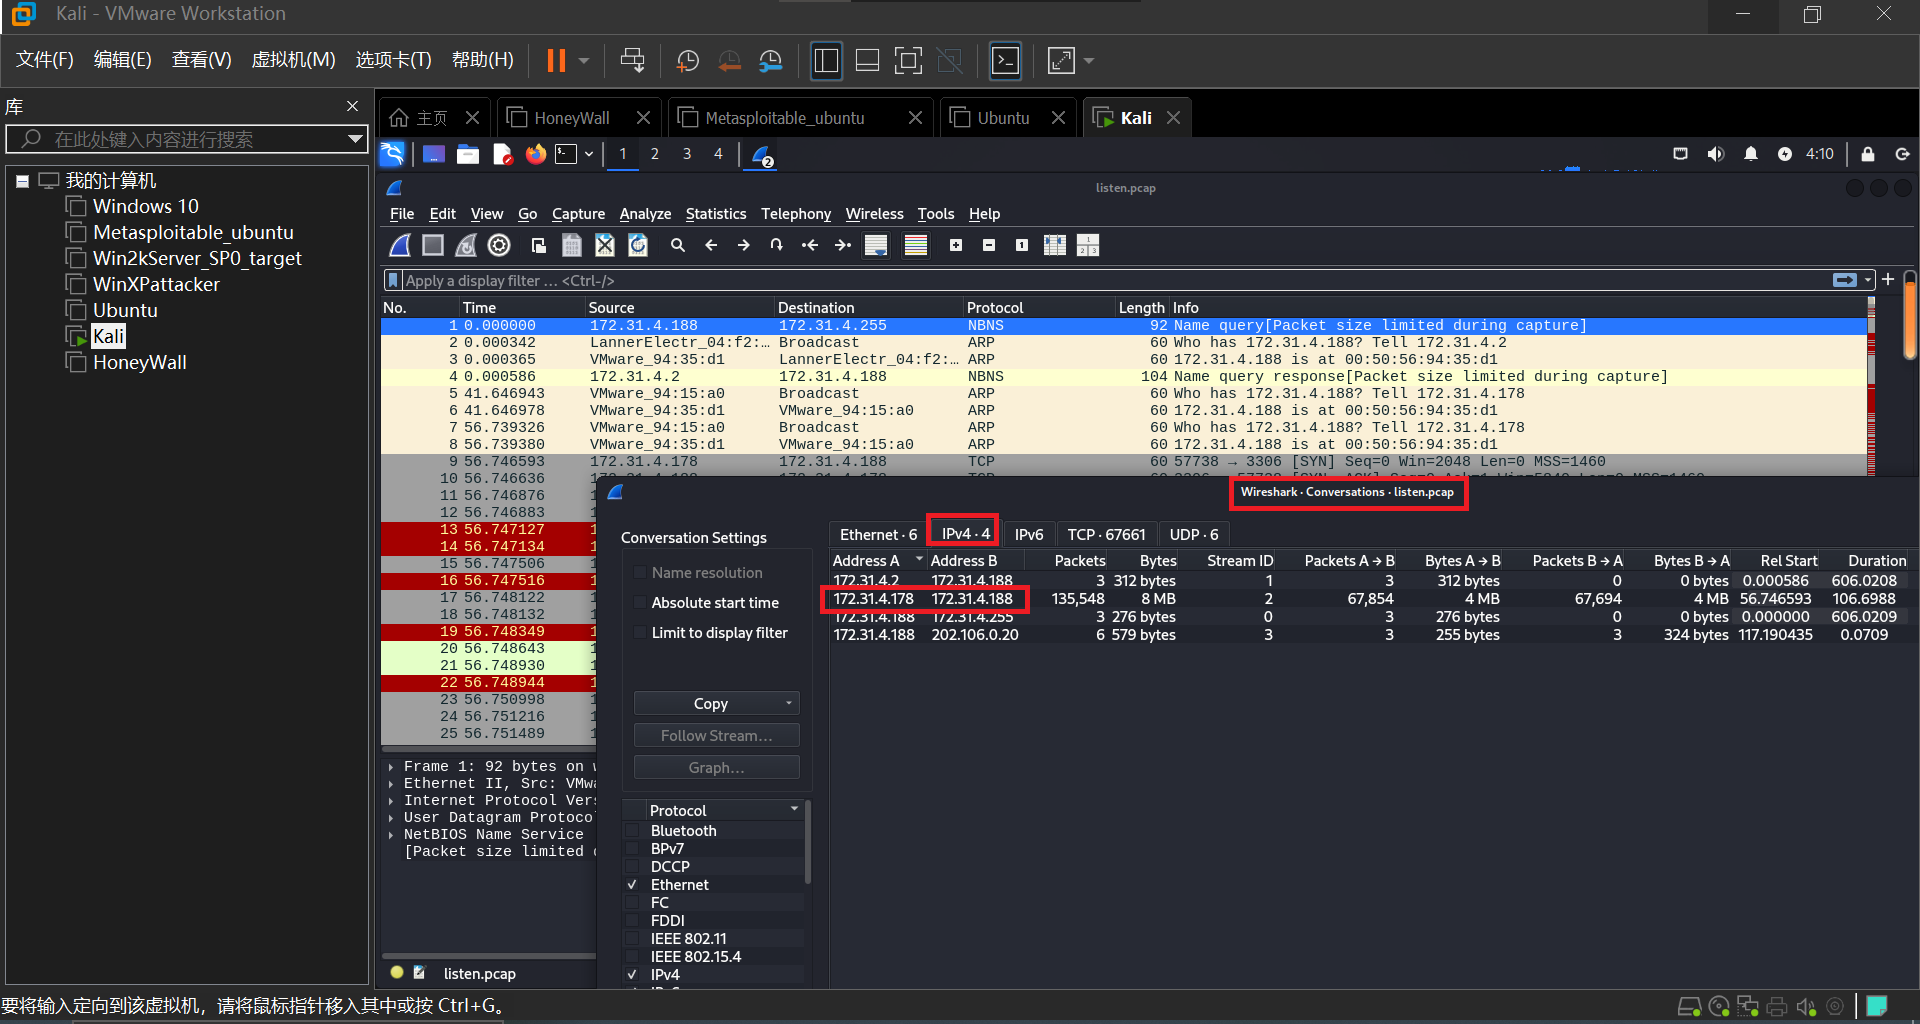This screenshot has height=1024, width=1920.
Task: Click the Follow Stream… button
Action: click(717, 736)
